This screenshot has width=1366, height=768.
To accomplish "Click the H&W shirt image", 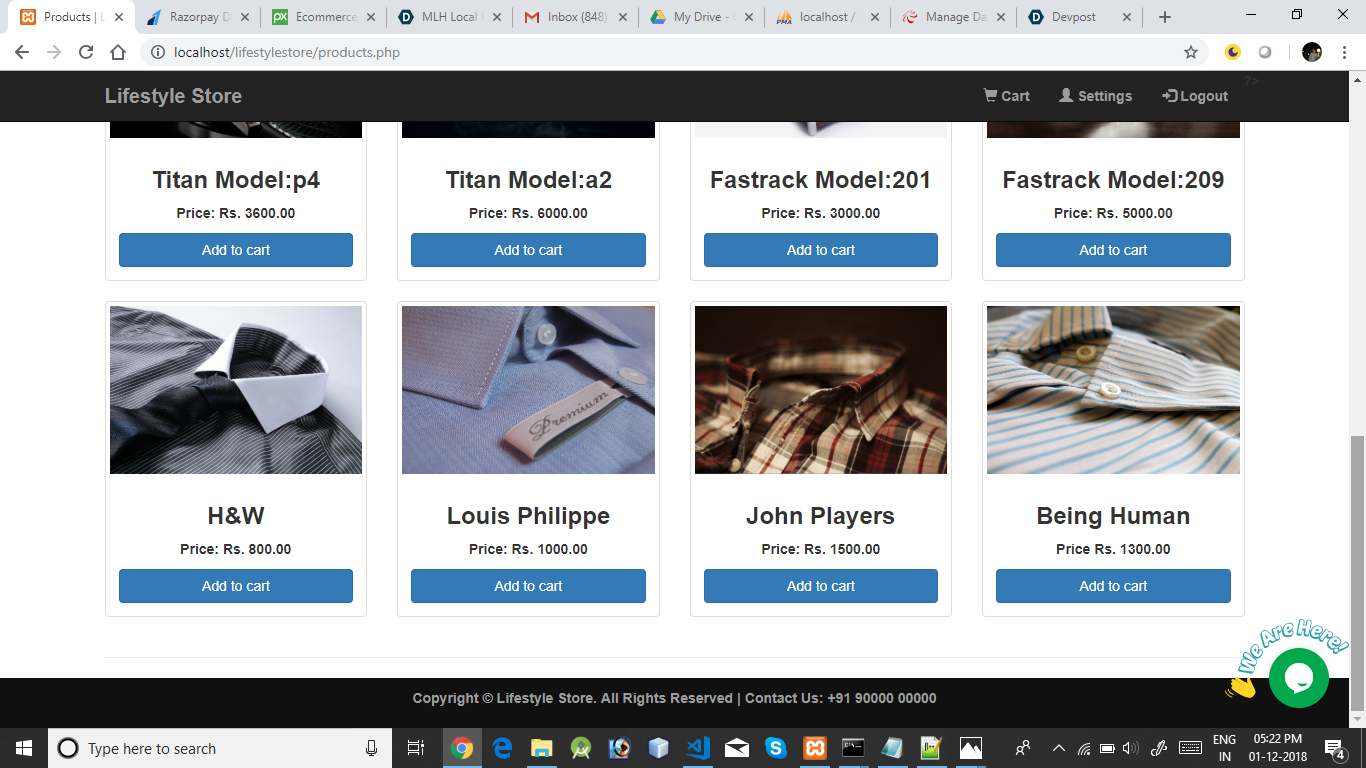I will pos(236,390).
